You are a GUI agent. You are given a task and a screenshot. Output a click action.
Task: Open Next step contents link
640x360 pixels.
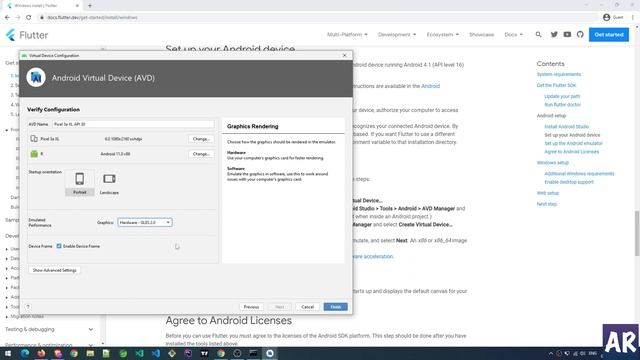(x=547, y=204)
